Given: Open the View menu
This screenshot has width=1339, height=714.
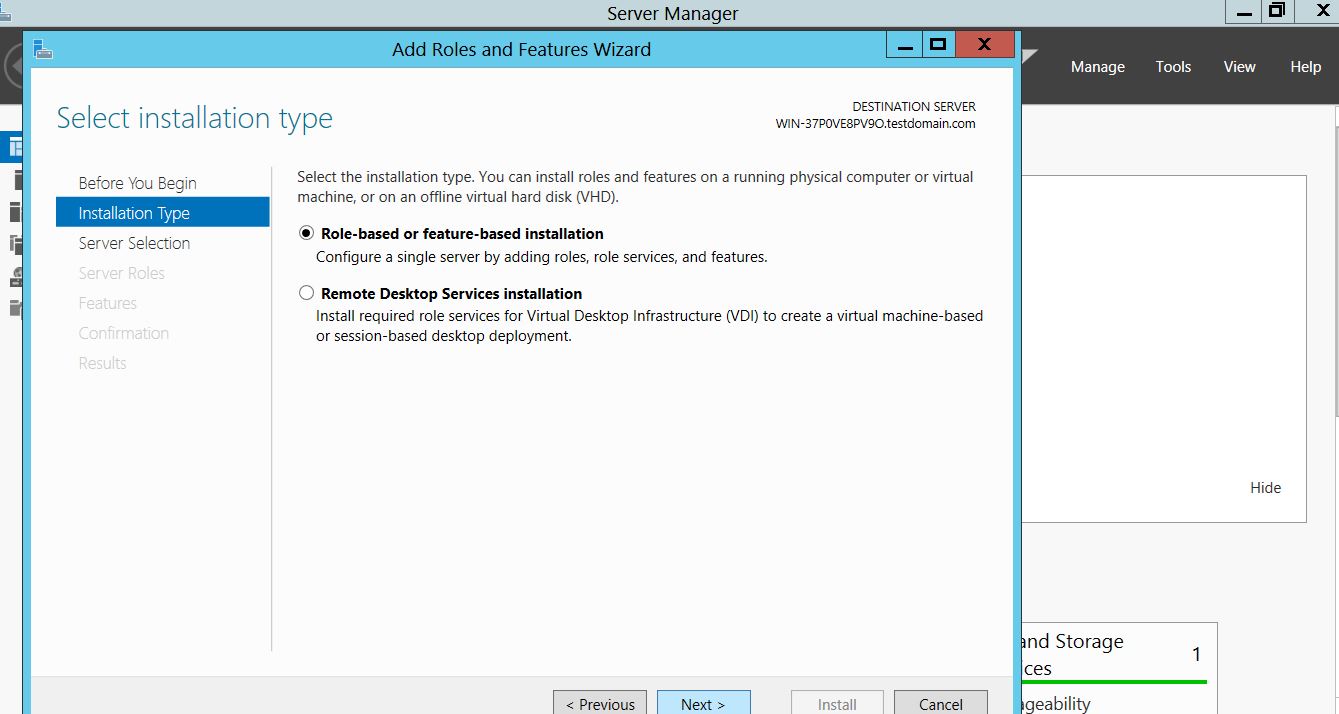Looking at the screenshot, I should coord(1239,67).
